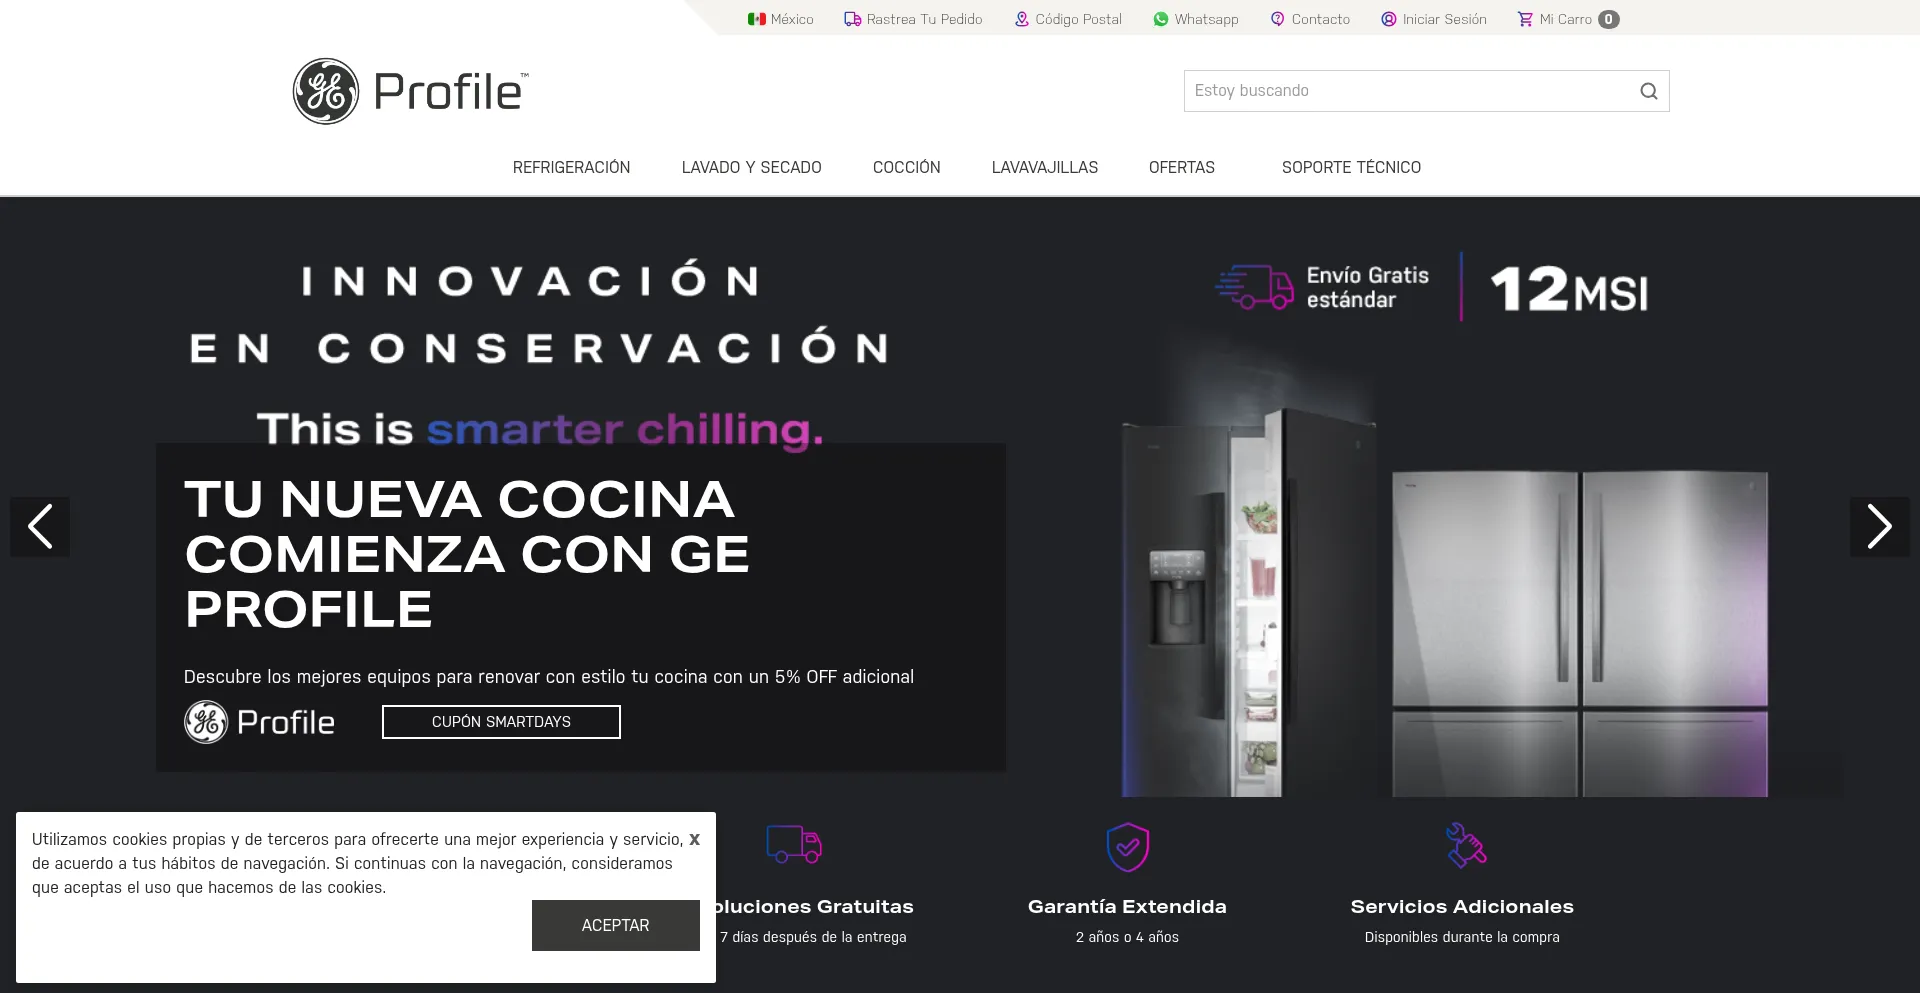
Task: Click the 'Tu nueva cocina comienza' headline
Action: click(x=467, y=553)
